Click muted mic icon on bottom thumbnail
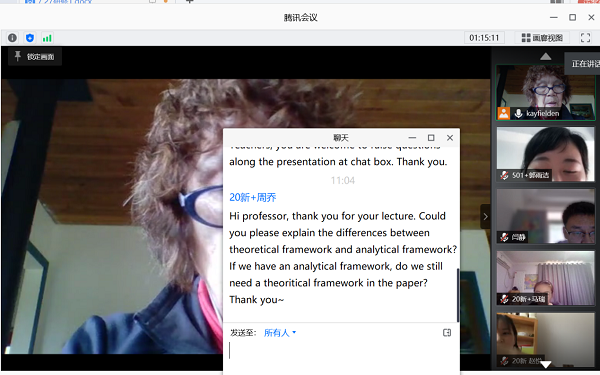 click(x=504, y=361)
